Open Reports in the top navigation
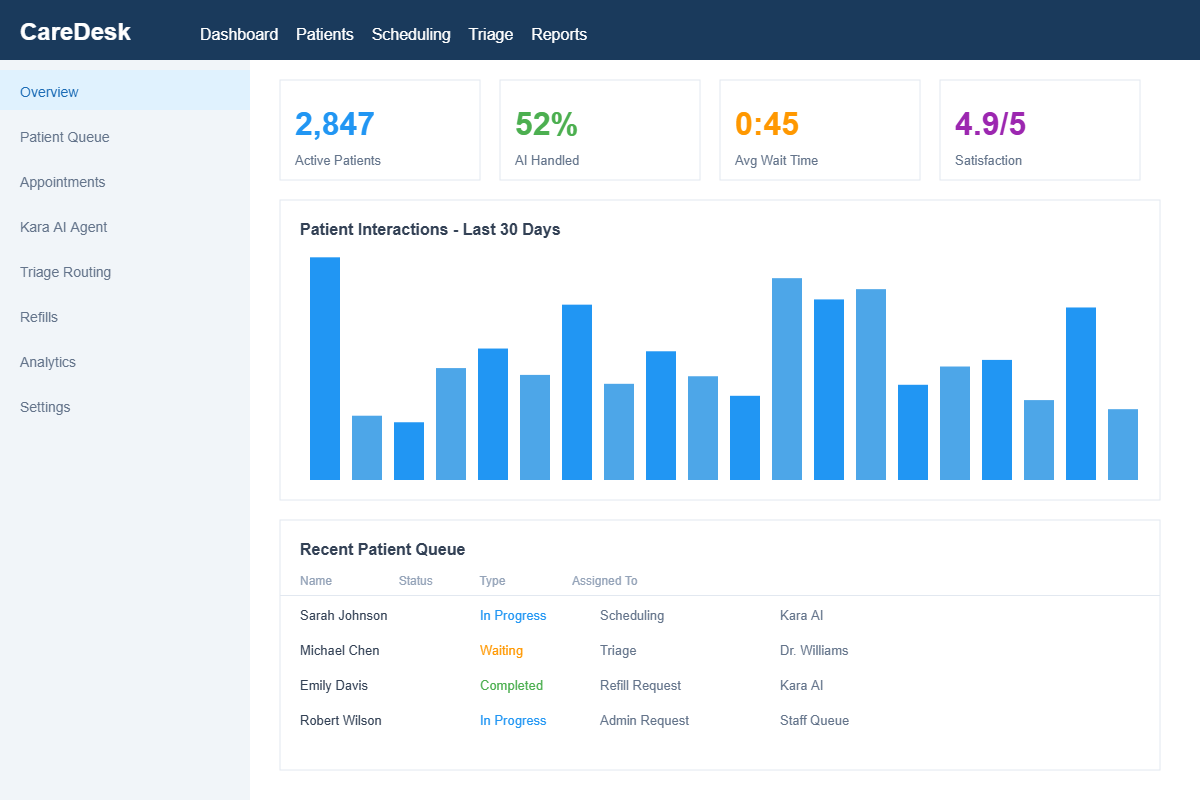 (x=559, y=34)
